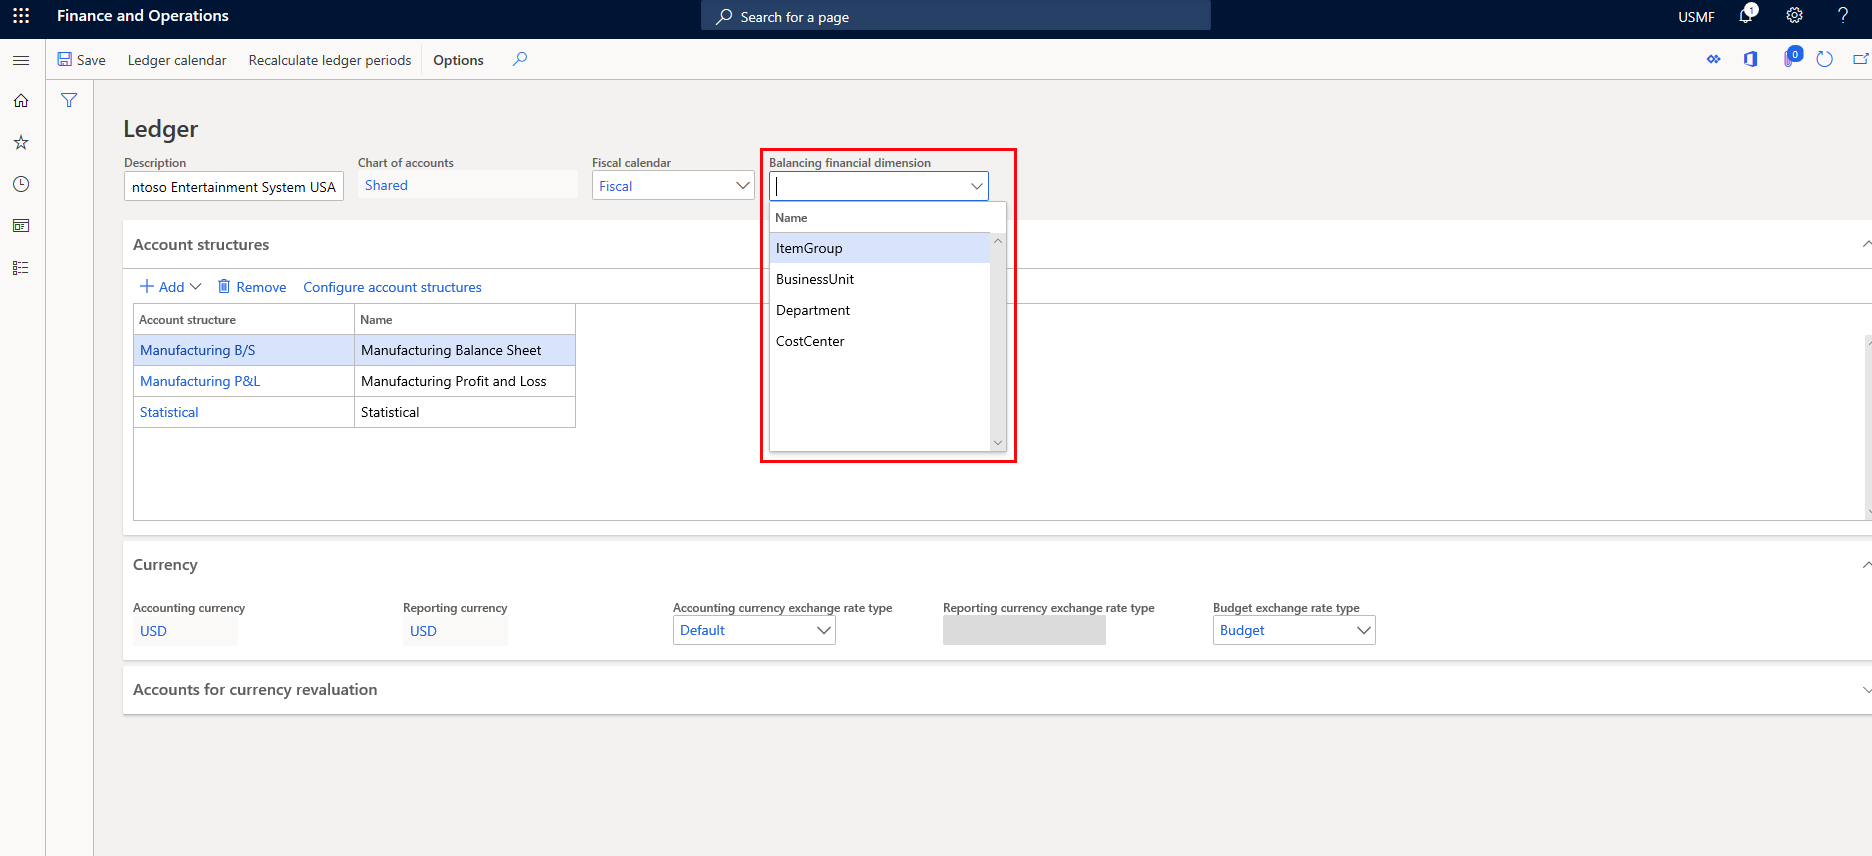Select the Manufacturing Profit and Loss cell
This screenshot has width=1872, height=856.
pos(465,381)
